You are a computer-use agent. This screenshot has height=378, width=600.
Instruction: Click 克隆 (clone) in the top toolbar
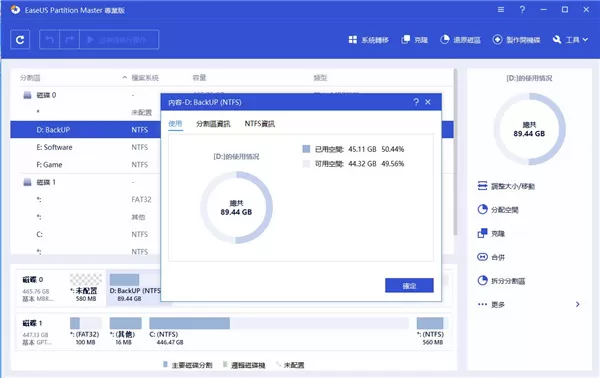(414, 40)
